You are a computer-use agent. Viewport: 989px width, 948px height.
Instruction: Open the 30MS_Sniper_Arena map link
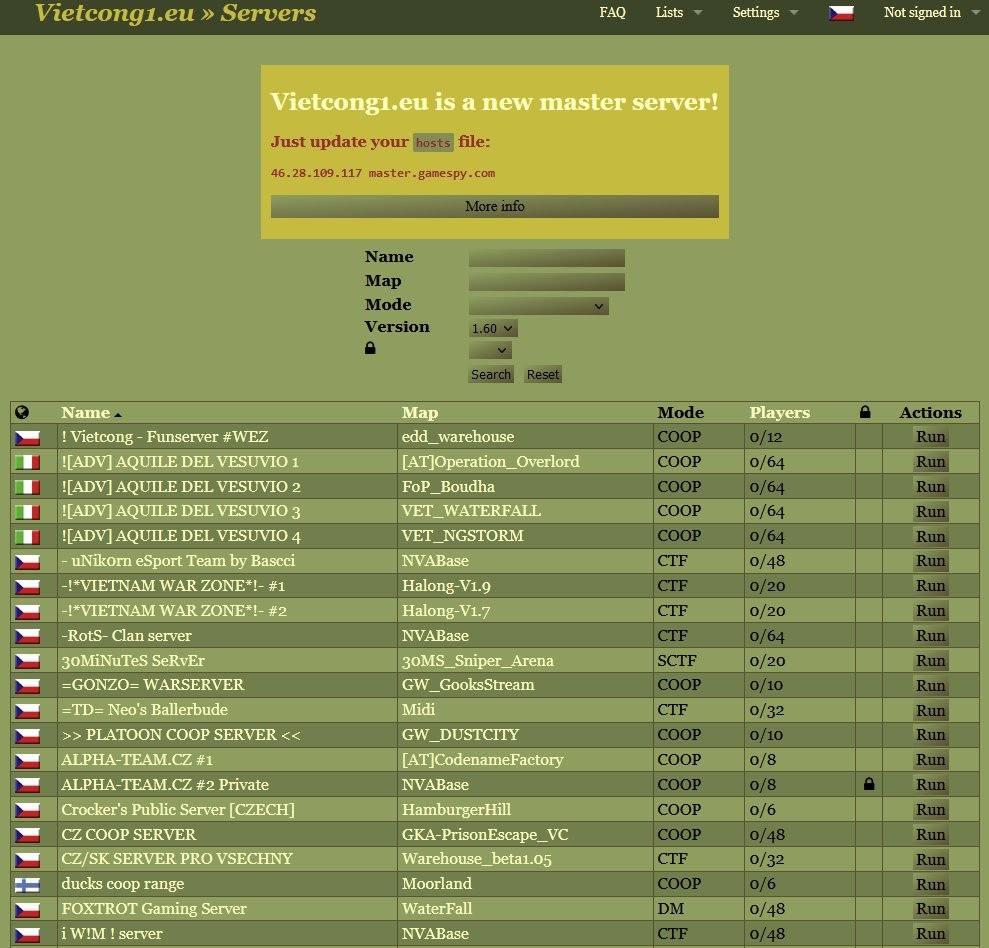pyautogui.click(x=477, y=660)
